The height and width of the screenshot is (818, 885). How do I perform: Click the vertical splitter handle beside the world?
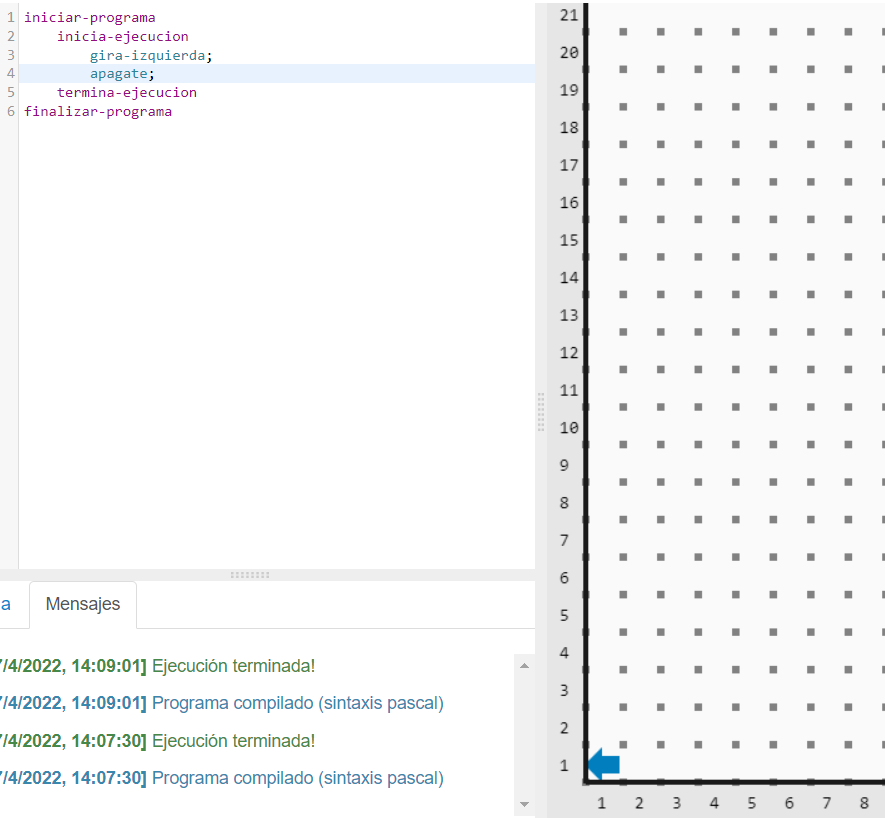tap(541, 411)
